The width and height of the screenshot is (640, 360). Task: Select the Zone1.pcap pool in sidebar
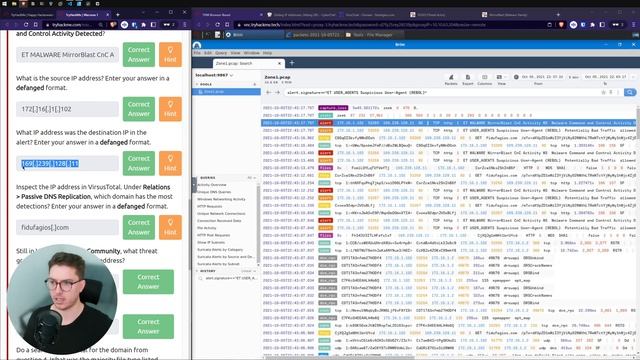click(x=226, y=92)
